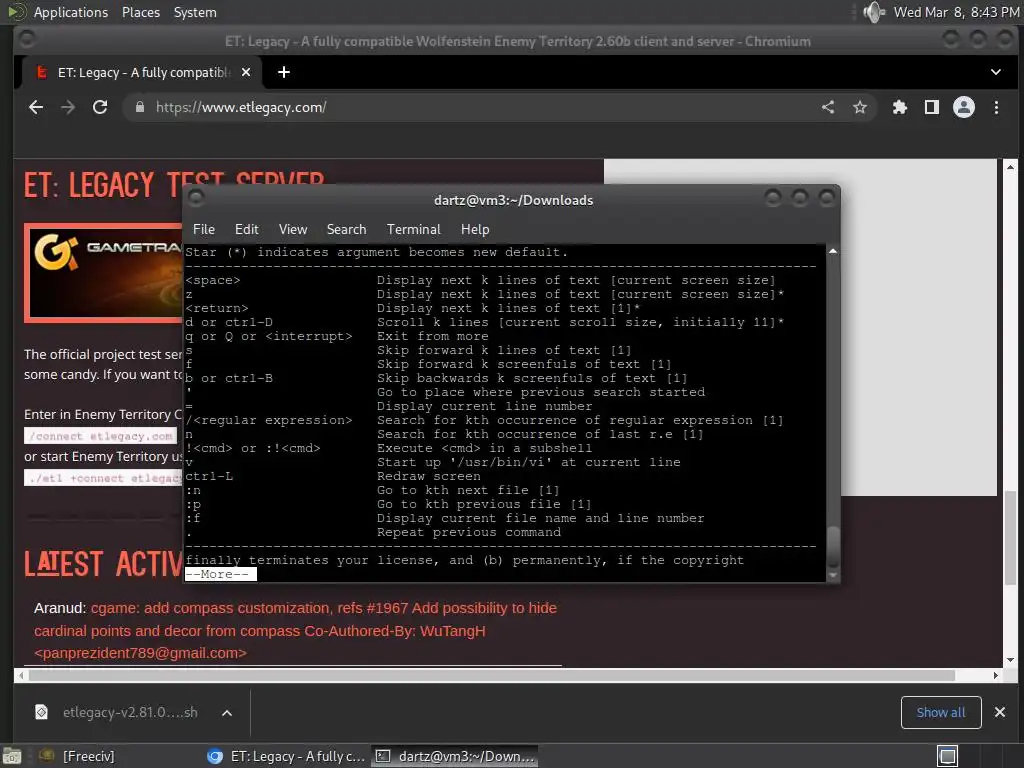Click the address bar URL
Viewport: 1024px width, 768px height.
[241, 107]
